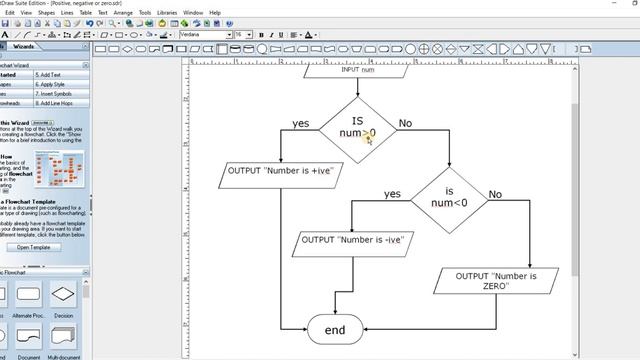Click the vertical canvas scrollbar thumb

pos(575,190)
